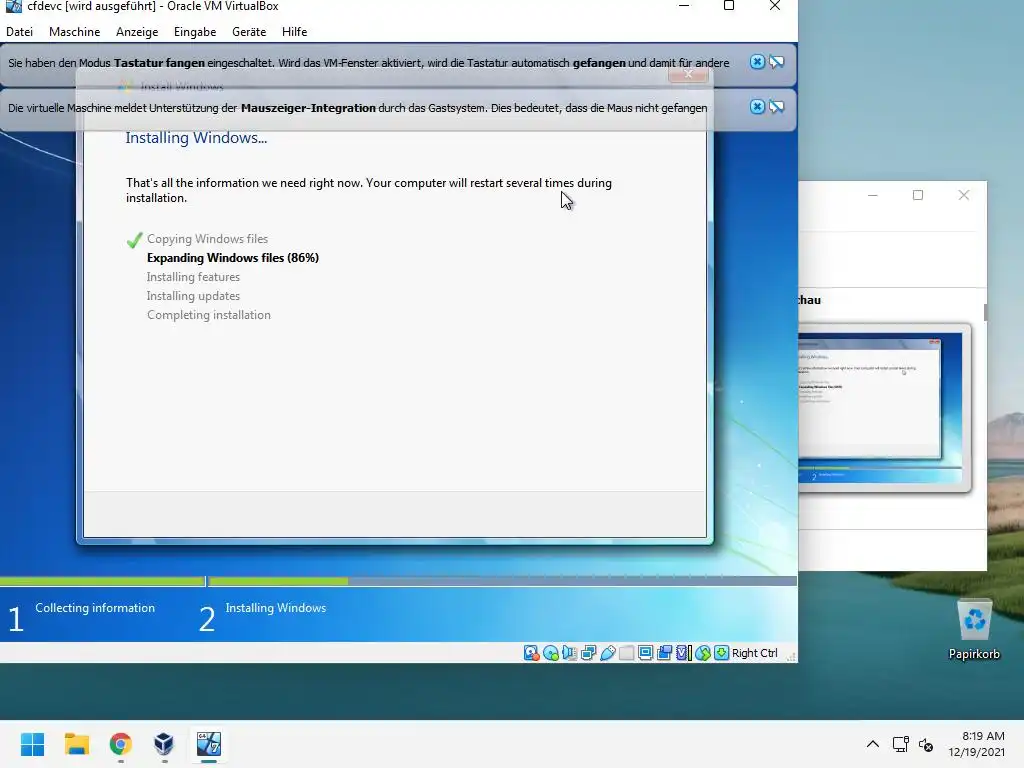Expand hidden system tray icons chevron
This screenshot has width=1024, height=768.
click(872, 744)
